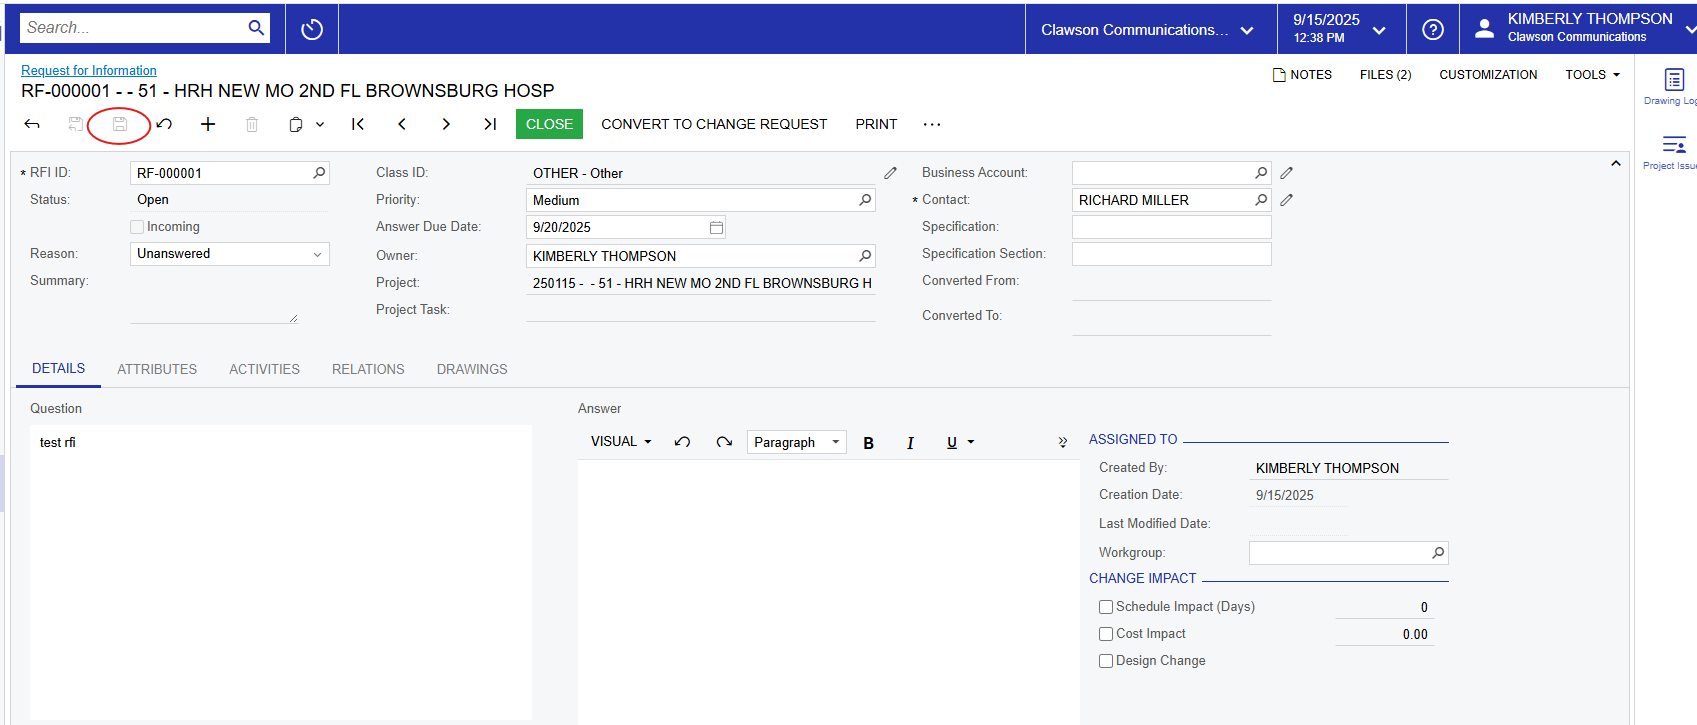
Task: Open the Reason dropdown showing Unanswered
Action: coord(229,254)
